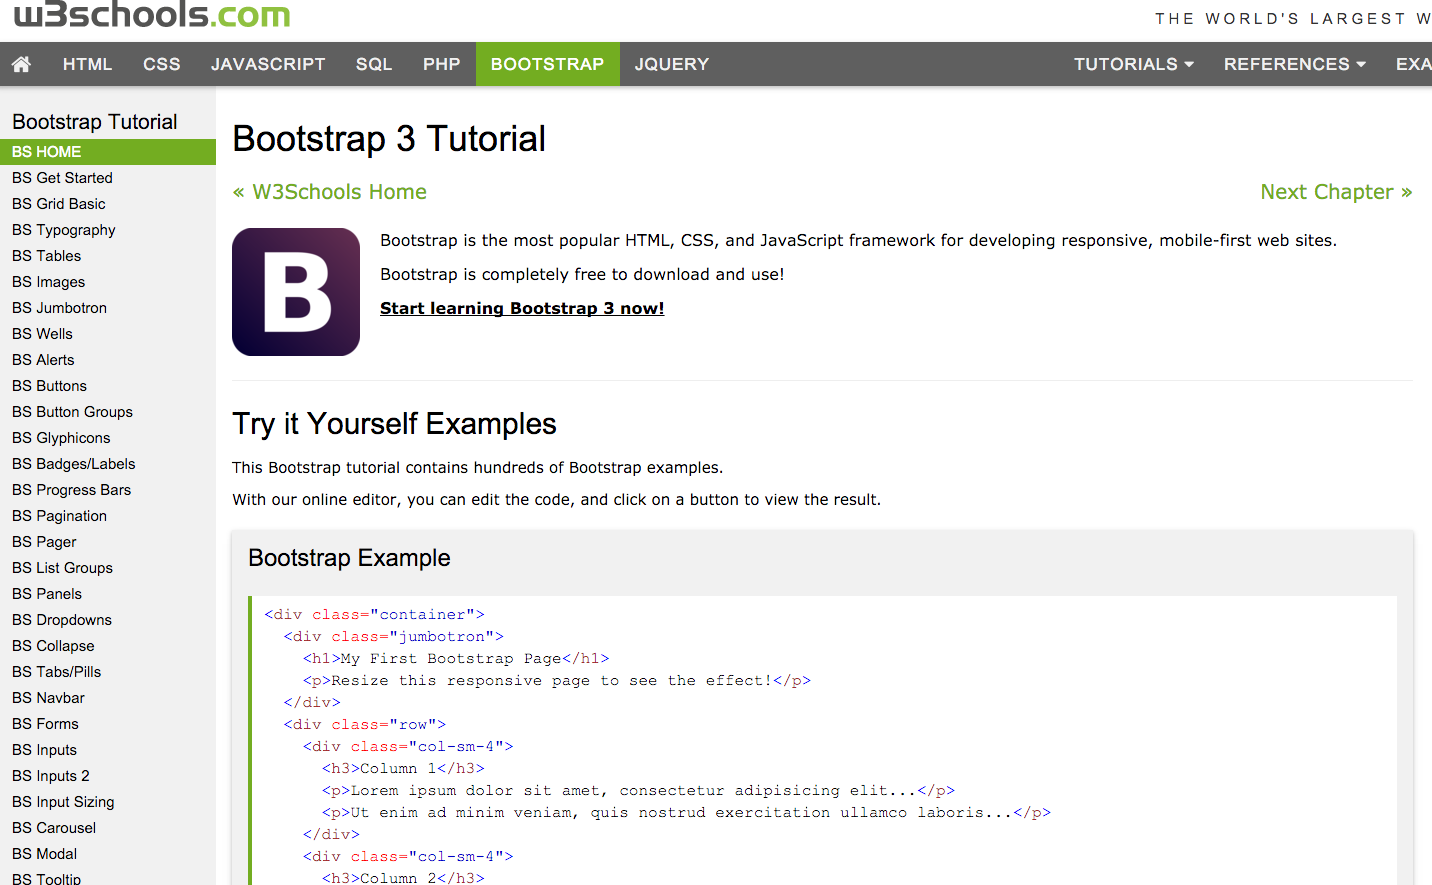Open the JAVASCRIPT tab
Screen dimensions: 1432x885
click(x=268, y=64)
